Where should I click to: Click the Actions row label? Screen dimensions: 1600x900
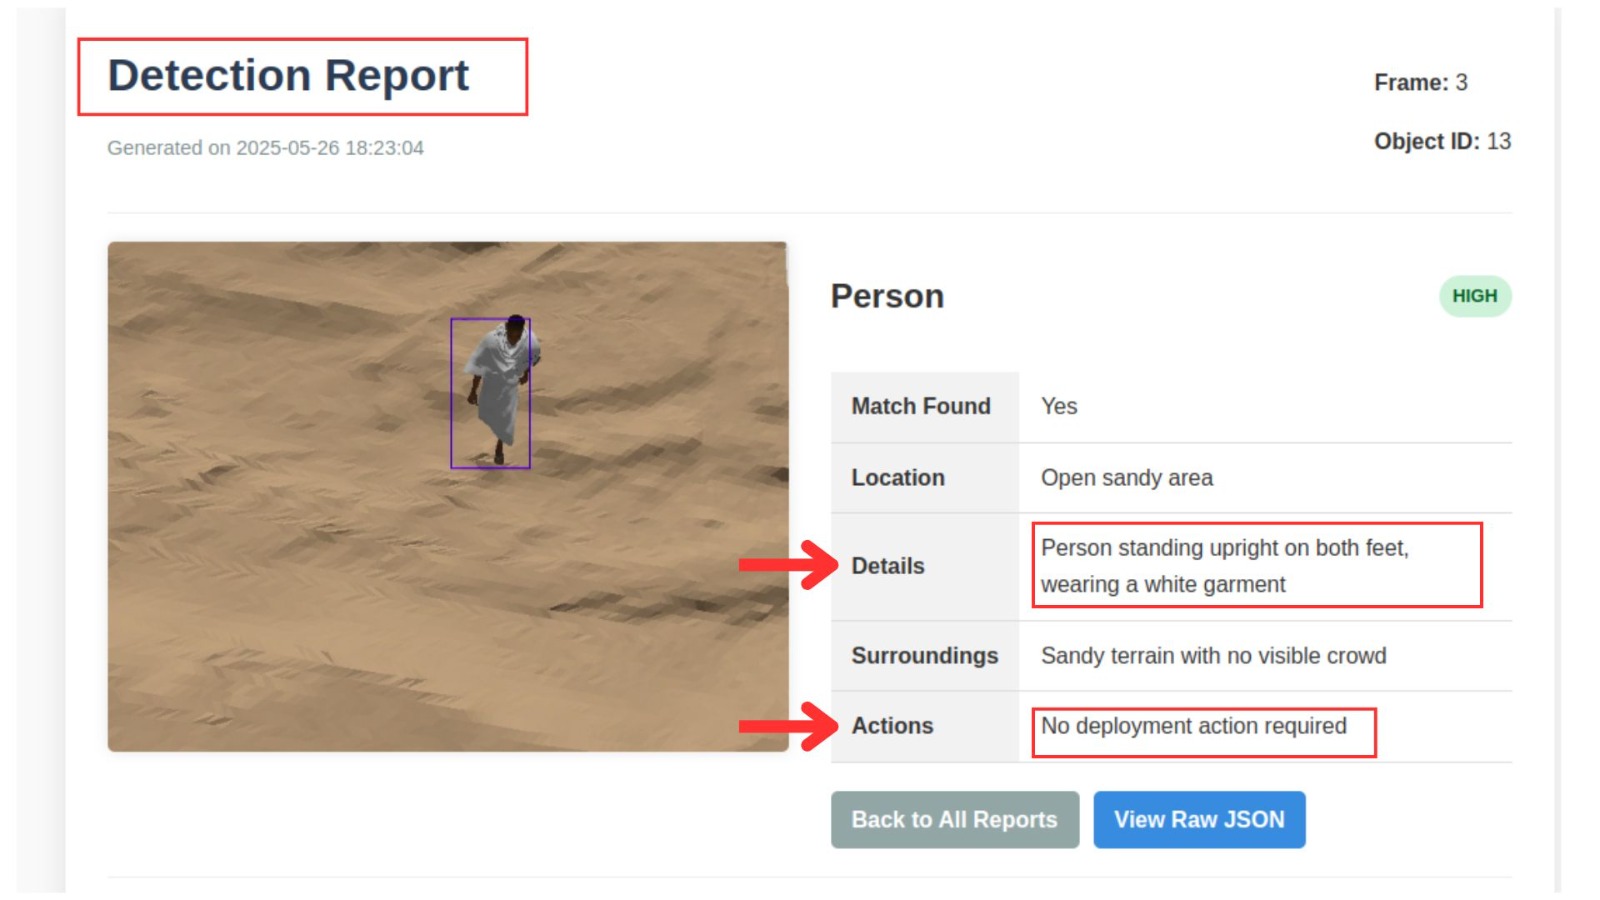[892, 726]
